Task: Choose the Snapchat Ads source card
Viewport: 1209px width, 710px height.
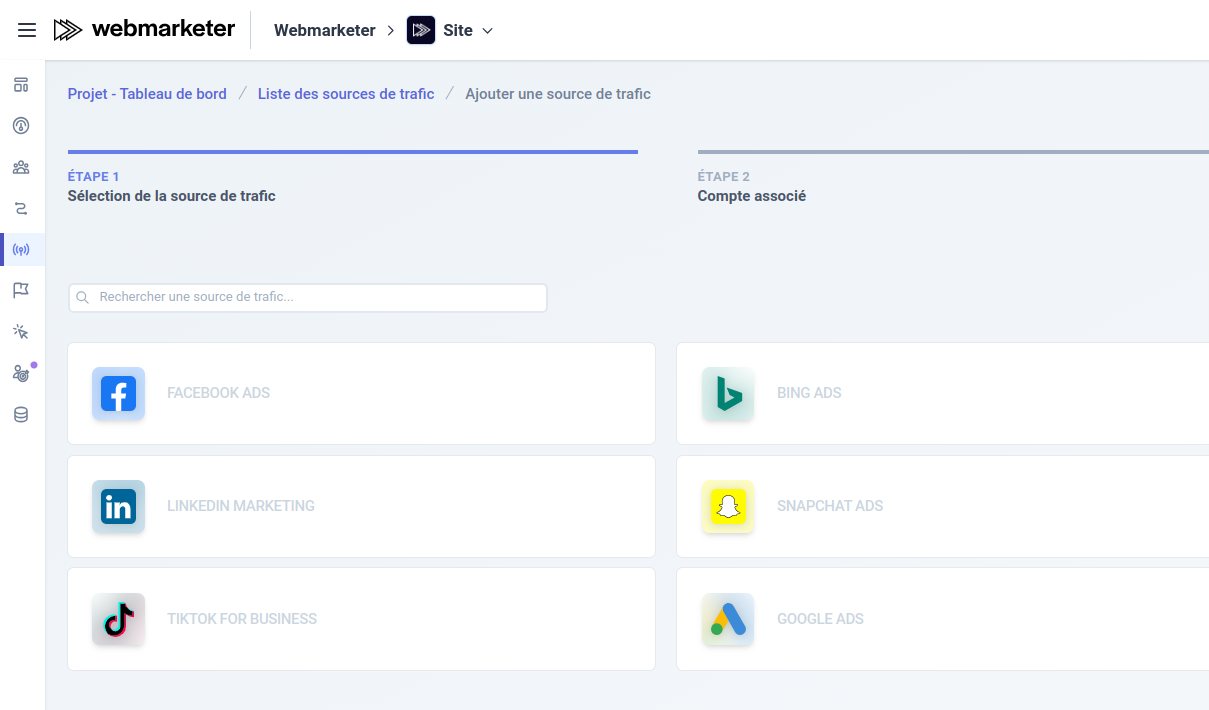Action: pyautogui.click(x=942, y=506)
